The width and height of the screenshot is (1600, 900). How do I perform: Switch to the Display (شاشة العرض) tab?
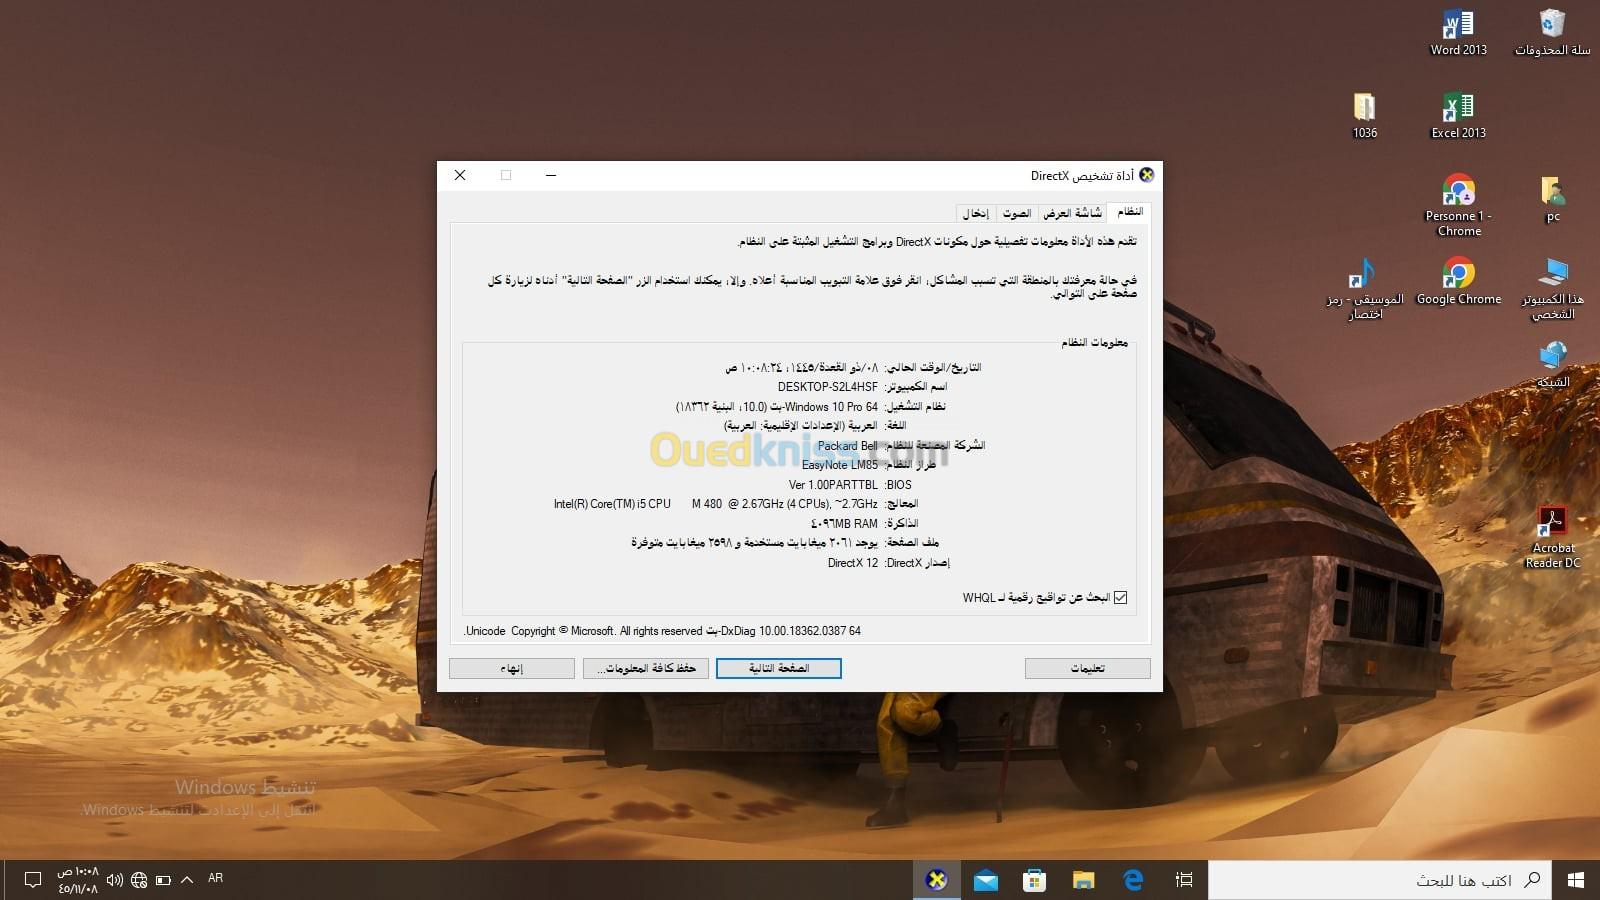[1072, 213]
